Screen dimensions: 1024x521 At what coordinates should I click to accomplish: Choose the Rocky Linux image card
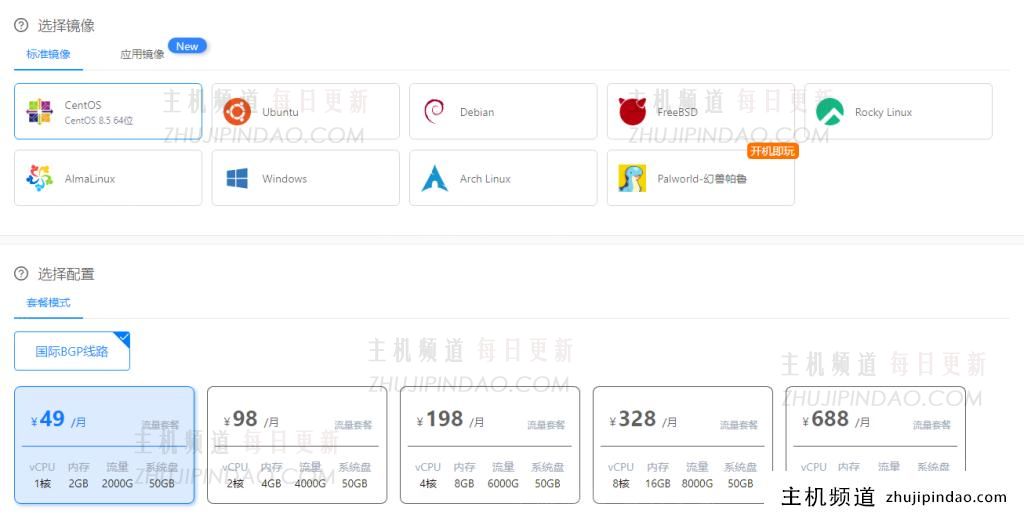(x=898, y=111)
